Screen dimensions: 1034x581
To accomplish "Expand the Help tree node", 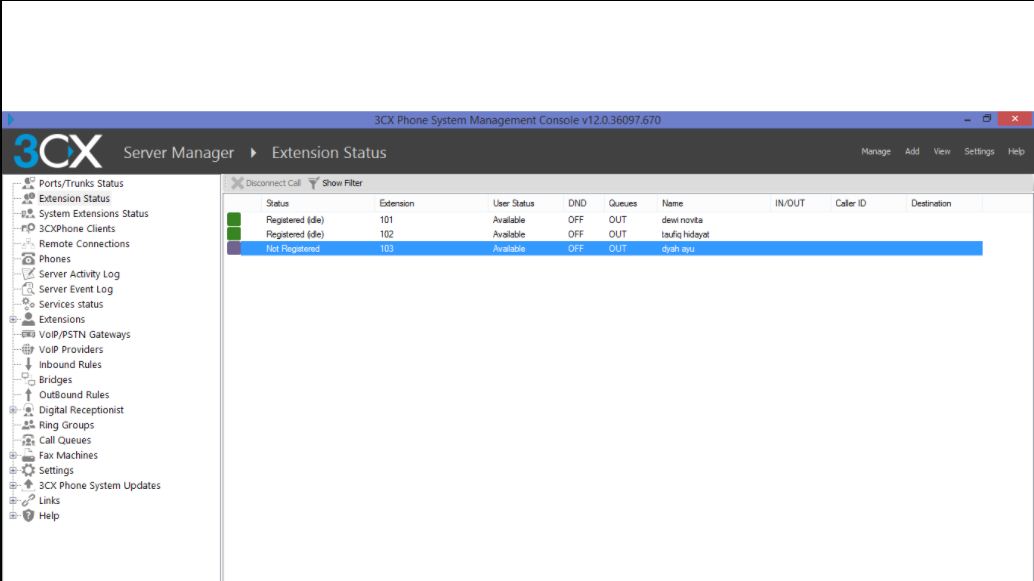I will tap(13, 516).
